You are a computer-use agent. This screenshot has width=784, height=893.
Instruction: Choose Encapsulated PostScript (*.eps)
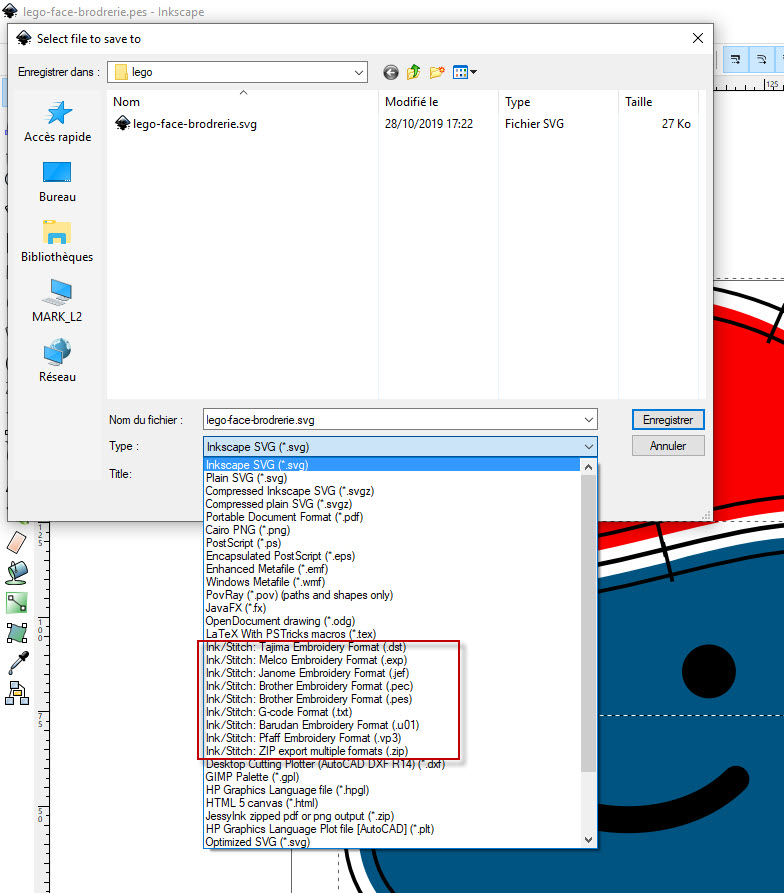pyautogui.click(x=392, y=556)
